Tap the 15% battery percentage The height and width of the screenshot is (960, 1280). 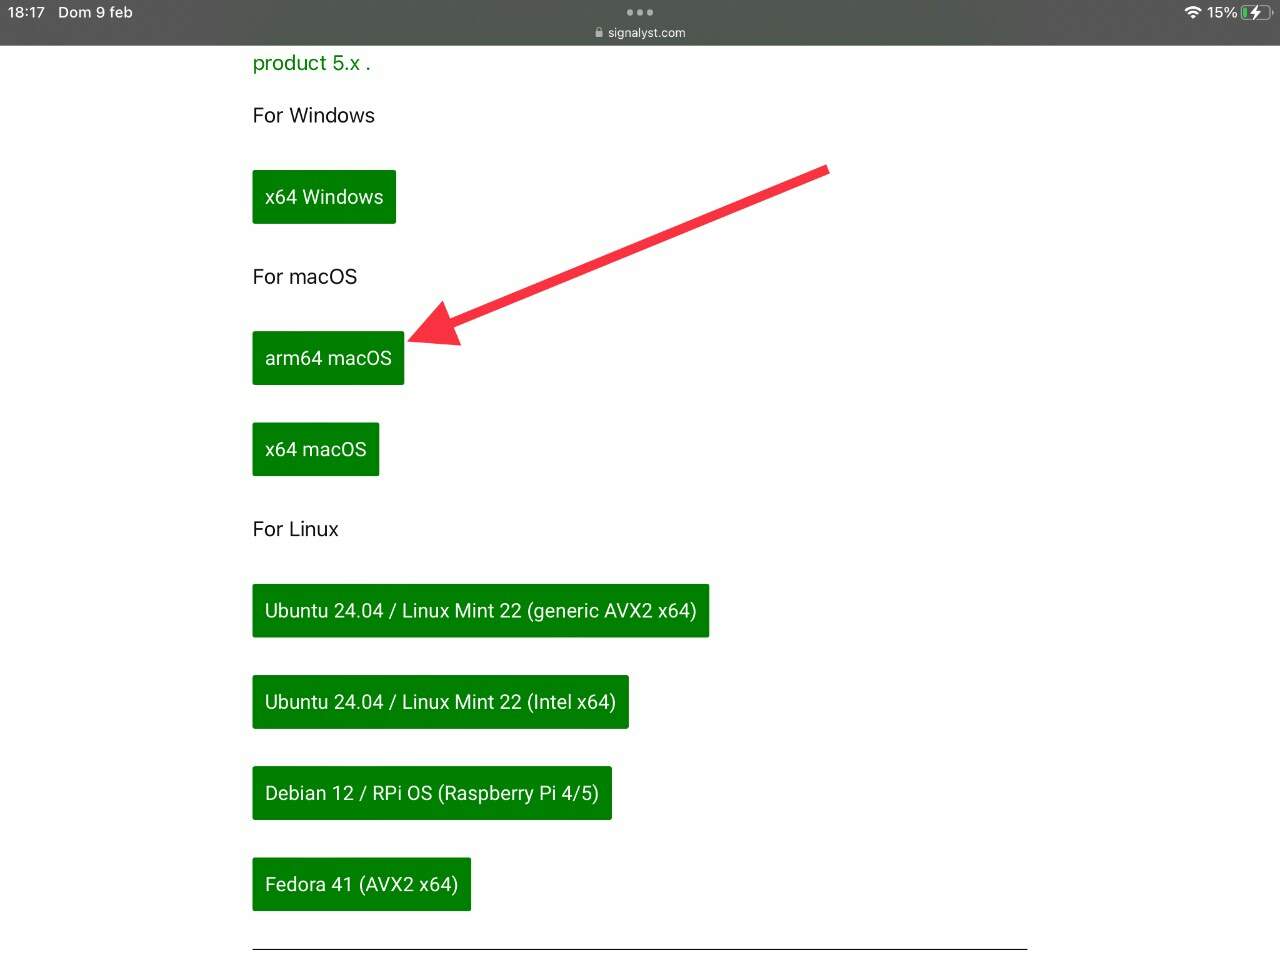coord(1221,12)
